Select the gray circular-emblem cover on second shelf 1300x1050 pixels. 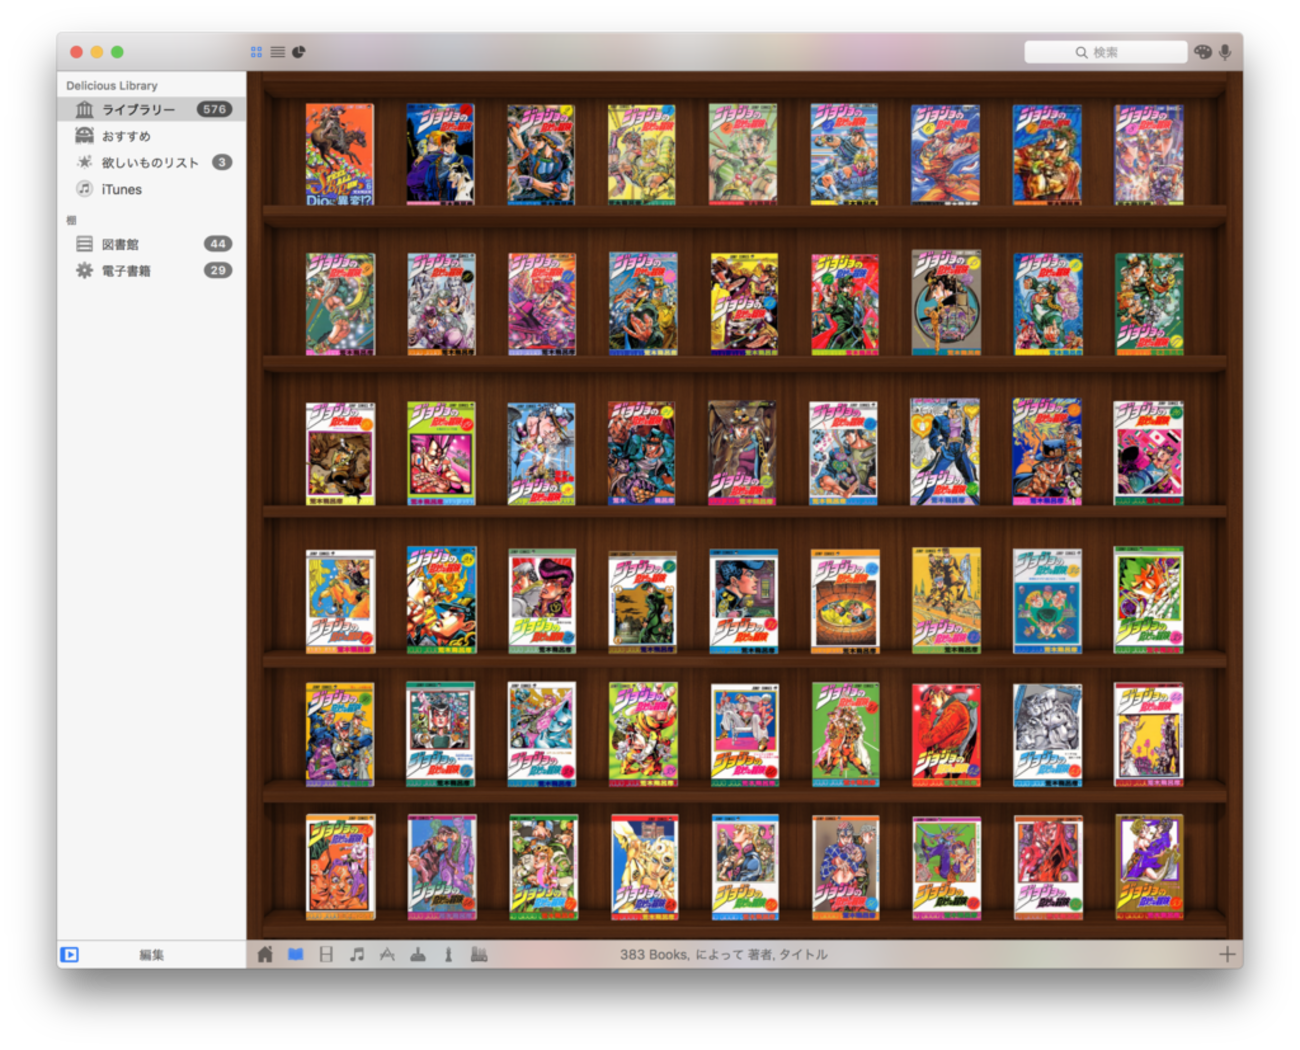(946, 303)
